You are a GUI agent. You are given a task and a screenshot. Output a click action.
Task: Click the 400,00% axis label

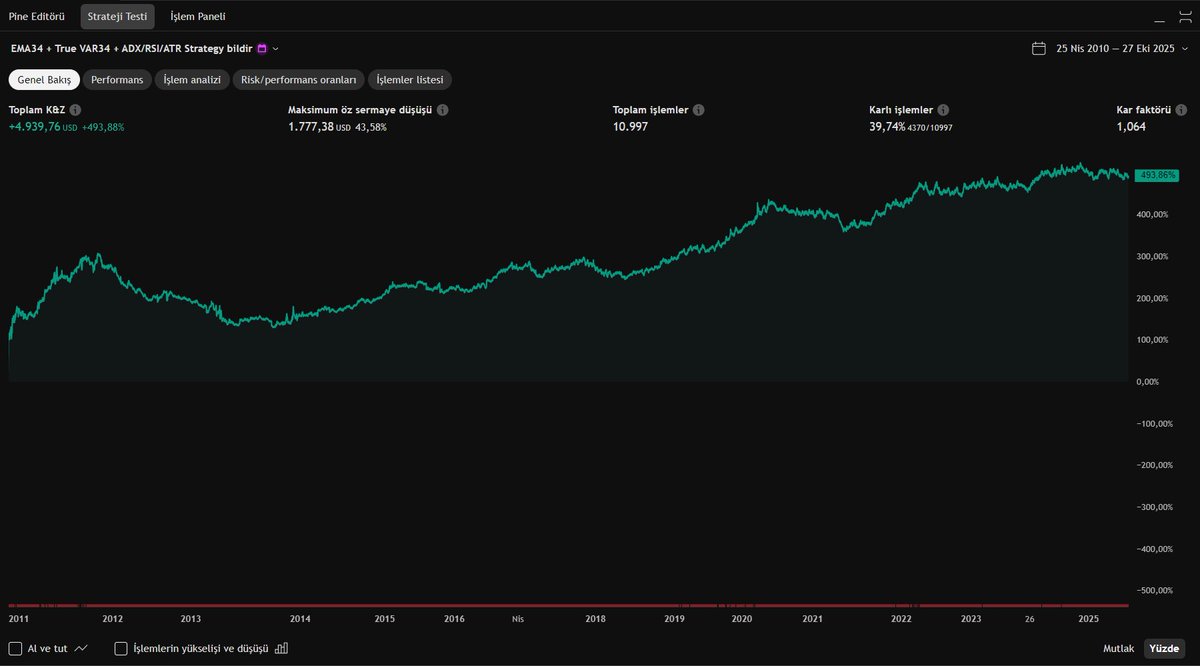tap(1154, 215)
